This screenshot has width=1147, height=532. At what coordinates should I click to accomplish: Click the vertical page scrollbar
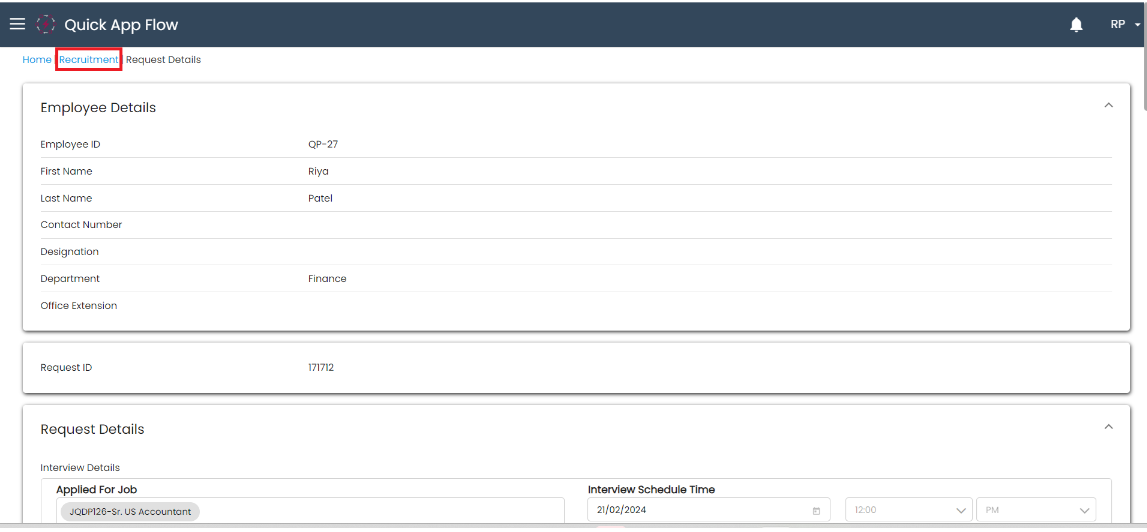tap(1143, 250)
